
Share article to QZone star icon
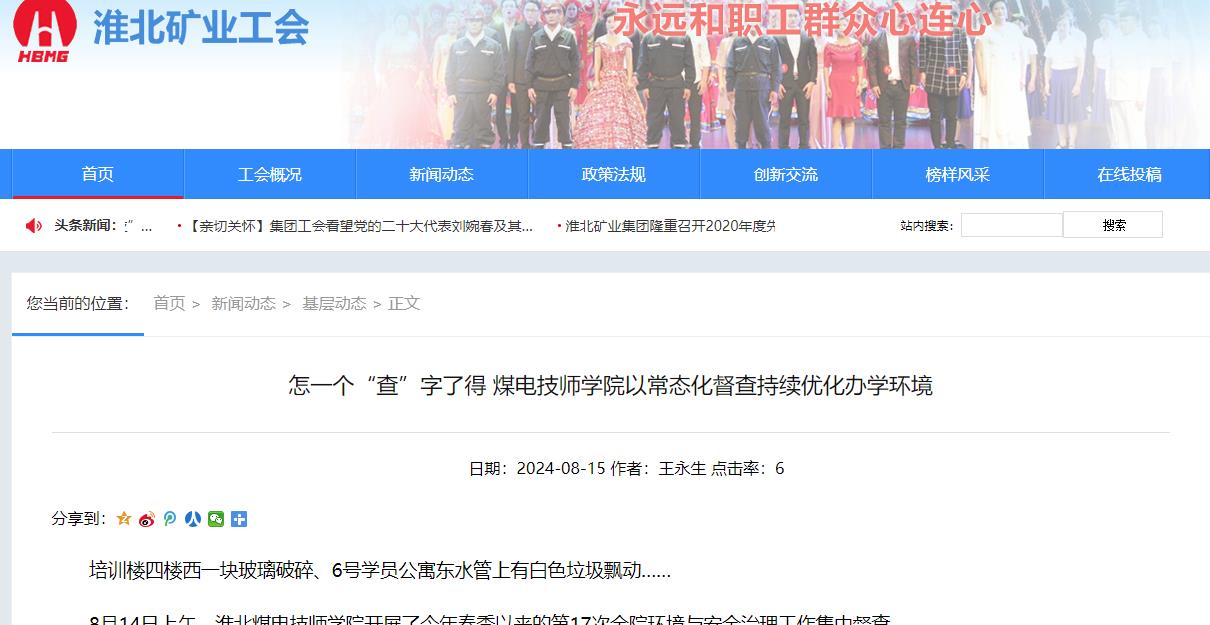coord(124,519)
